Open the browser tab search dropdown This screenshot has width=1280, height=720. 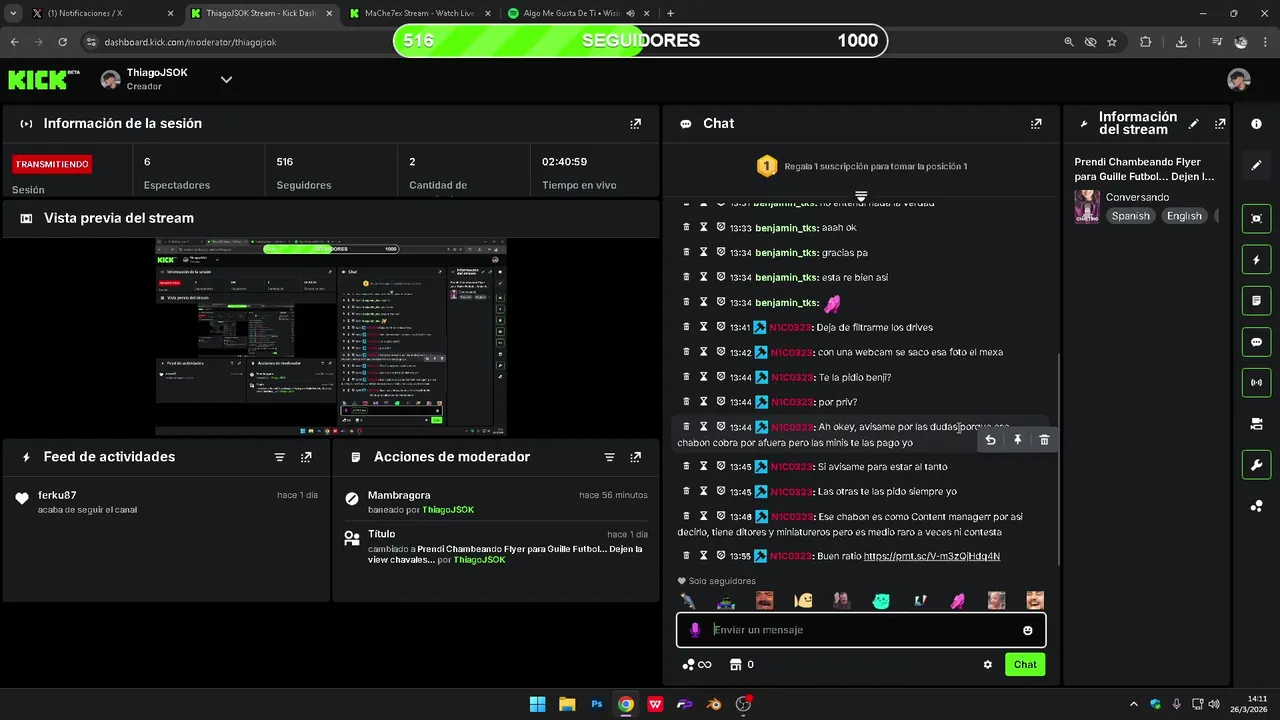click(x=11, y=13)
